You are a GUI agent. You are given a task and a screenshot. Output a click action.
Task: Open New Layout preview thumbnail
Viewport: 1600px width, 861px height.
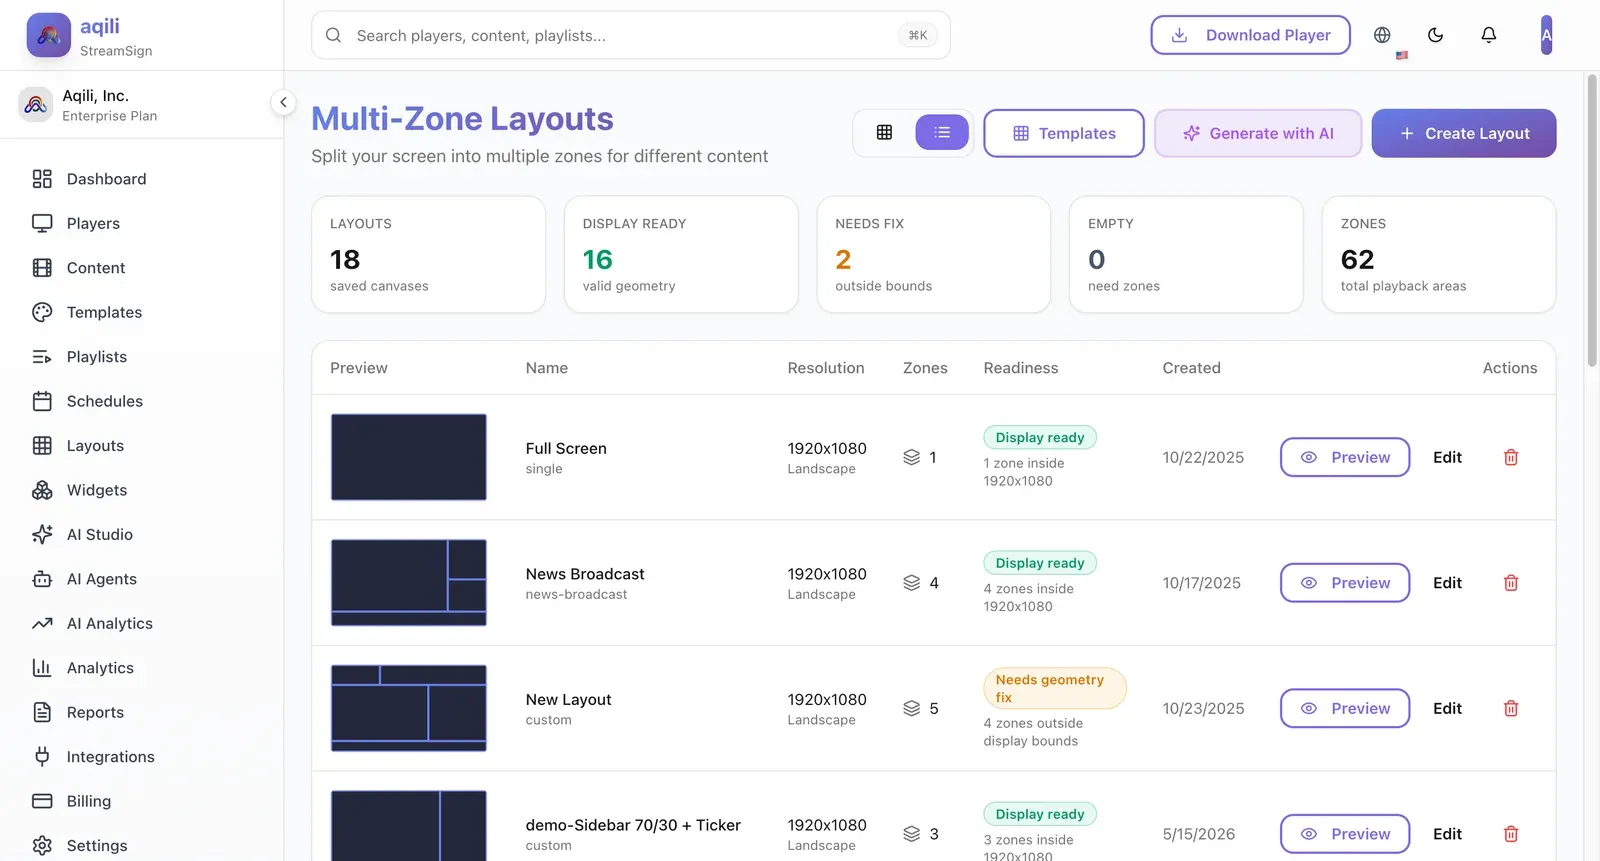pos(409,708)
